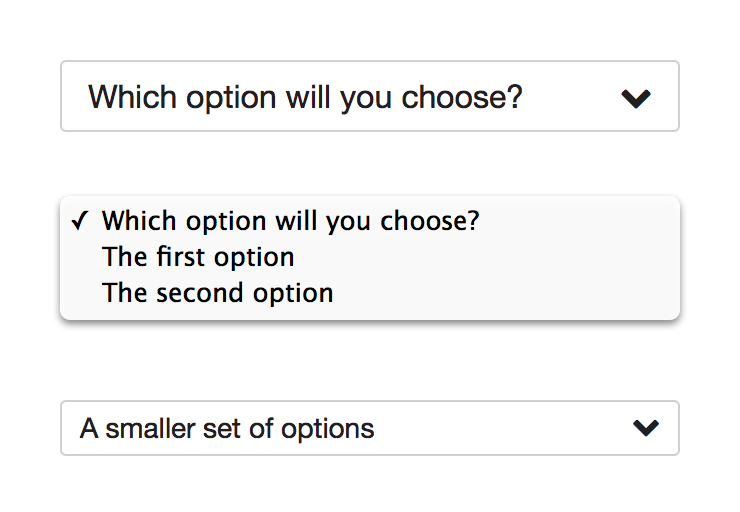Activate the topmost combo box on the page
740x512 pixels.
[369, 96]
